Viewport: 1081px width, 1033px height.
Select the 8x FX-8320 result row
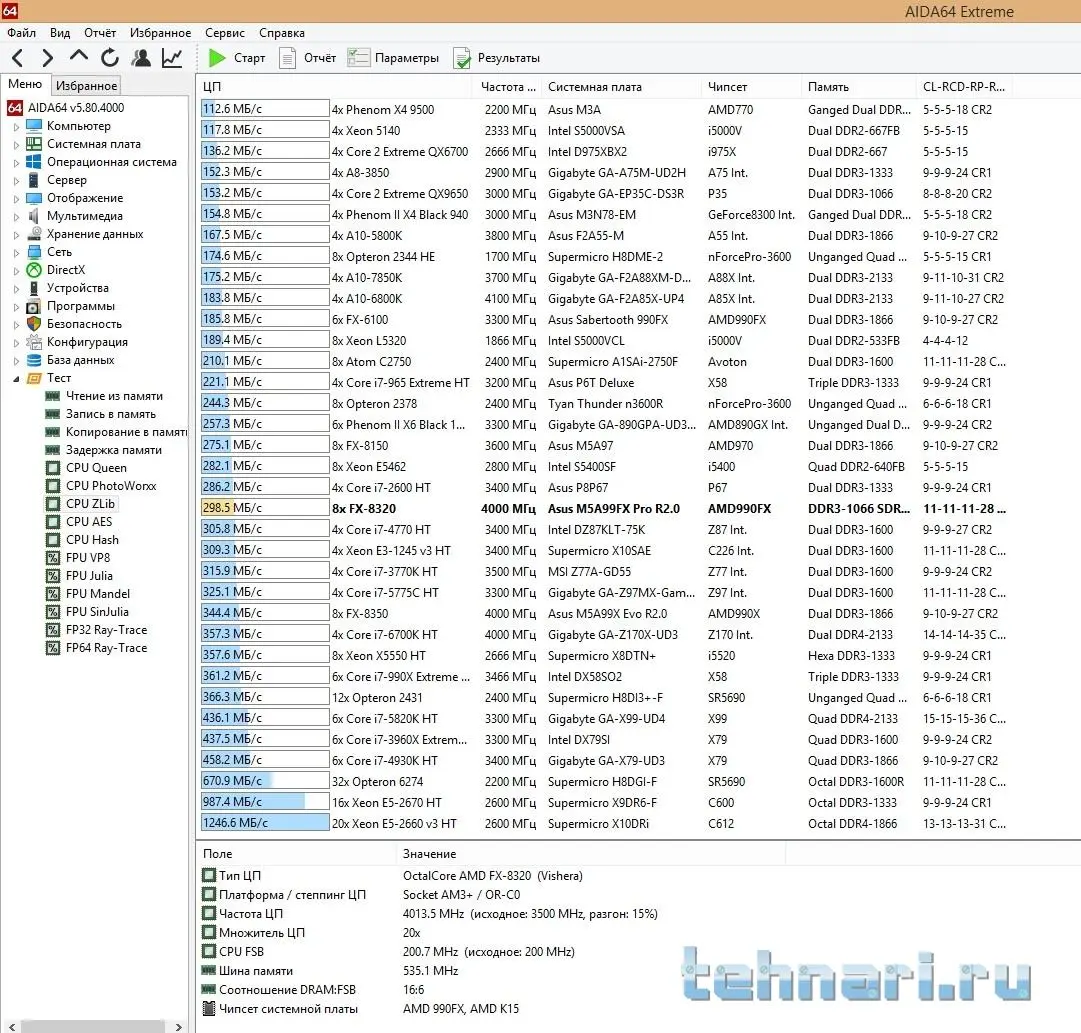click(x=604, y=509)
